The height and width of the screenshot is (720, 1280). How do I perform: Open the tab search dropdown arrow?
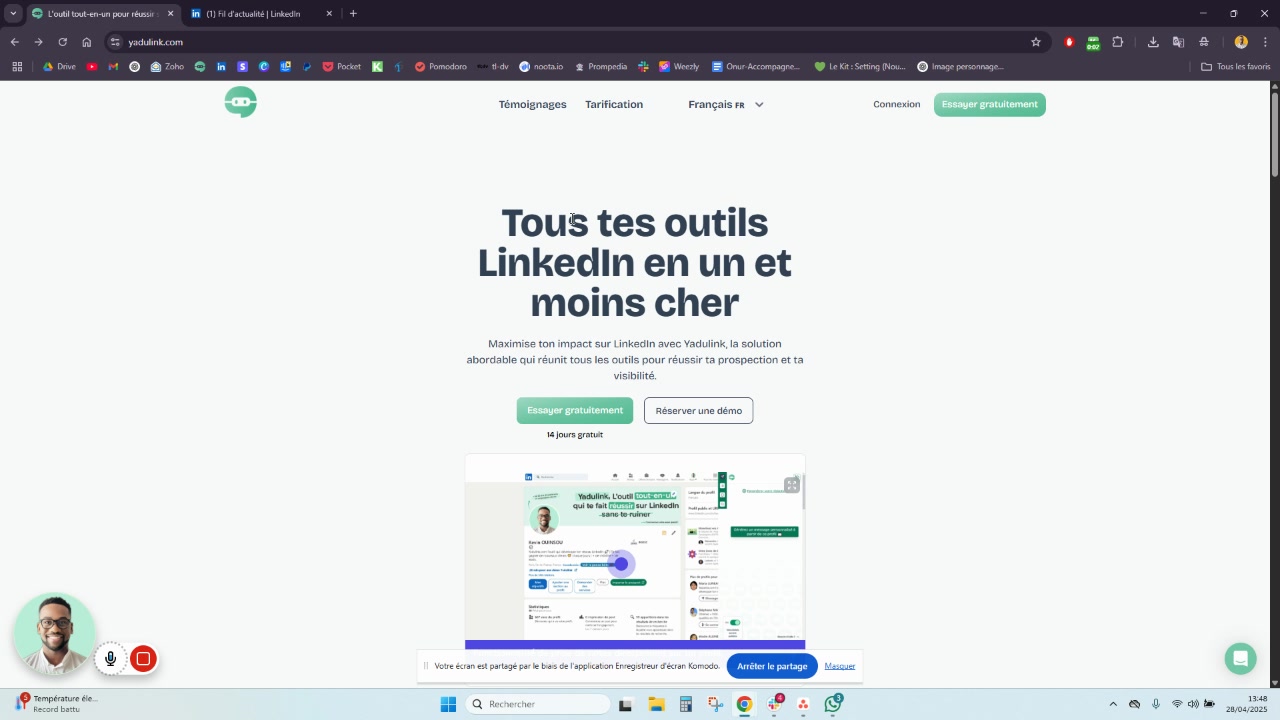click(x=13, y=14)
